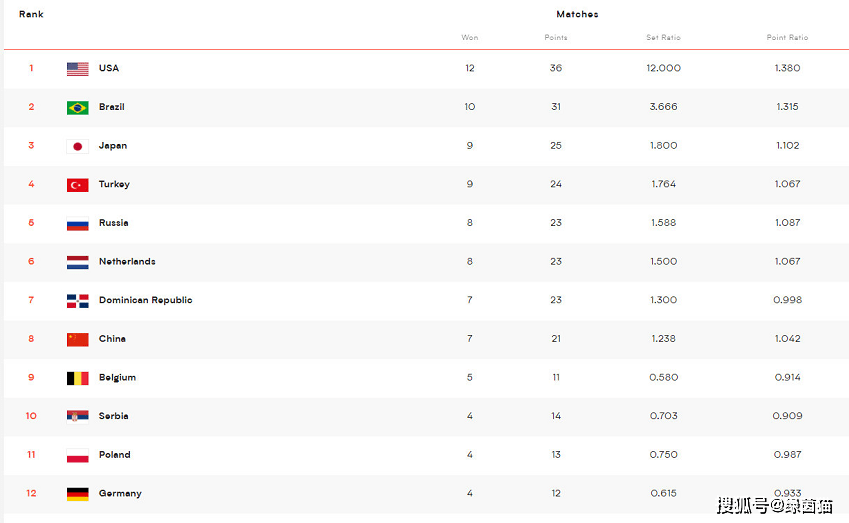Select USA's set ratio 12.000
Screen dimensions: 849x523
click(x=663, y=68)
